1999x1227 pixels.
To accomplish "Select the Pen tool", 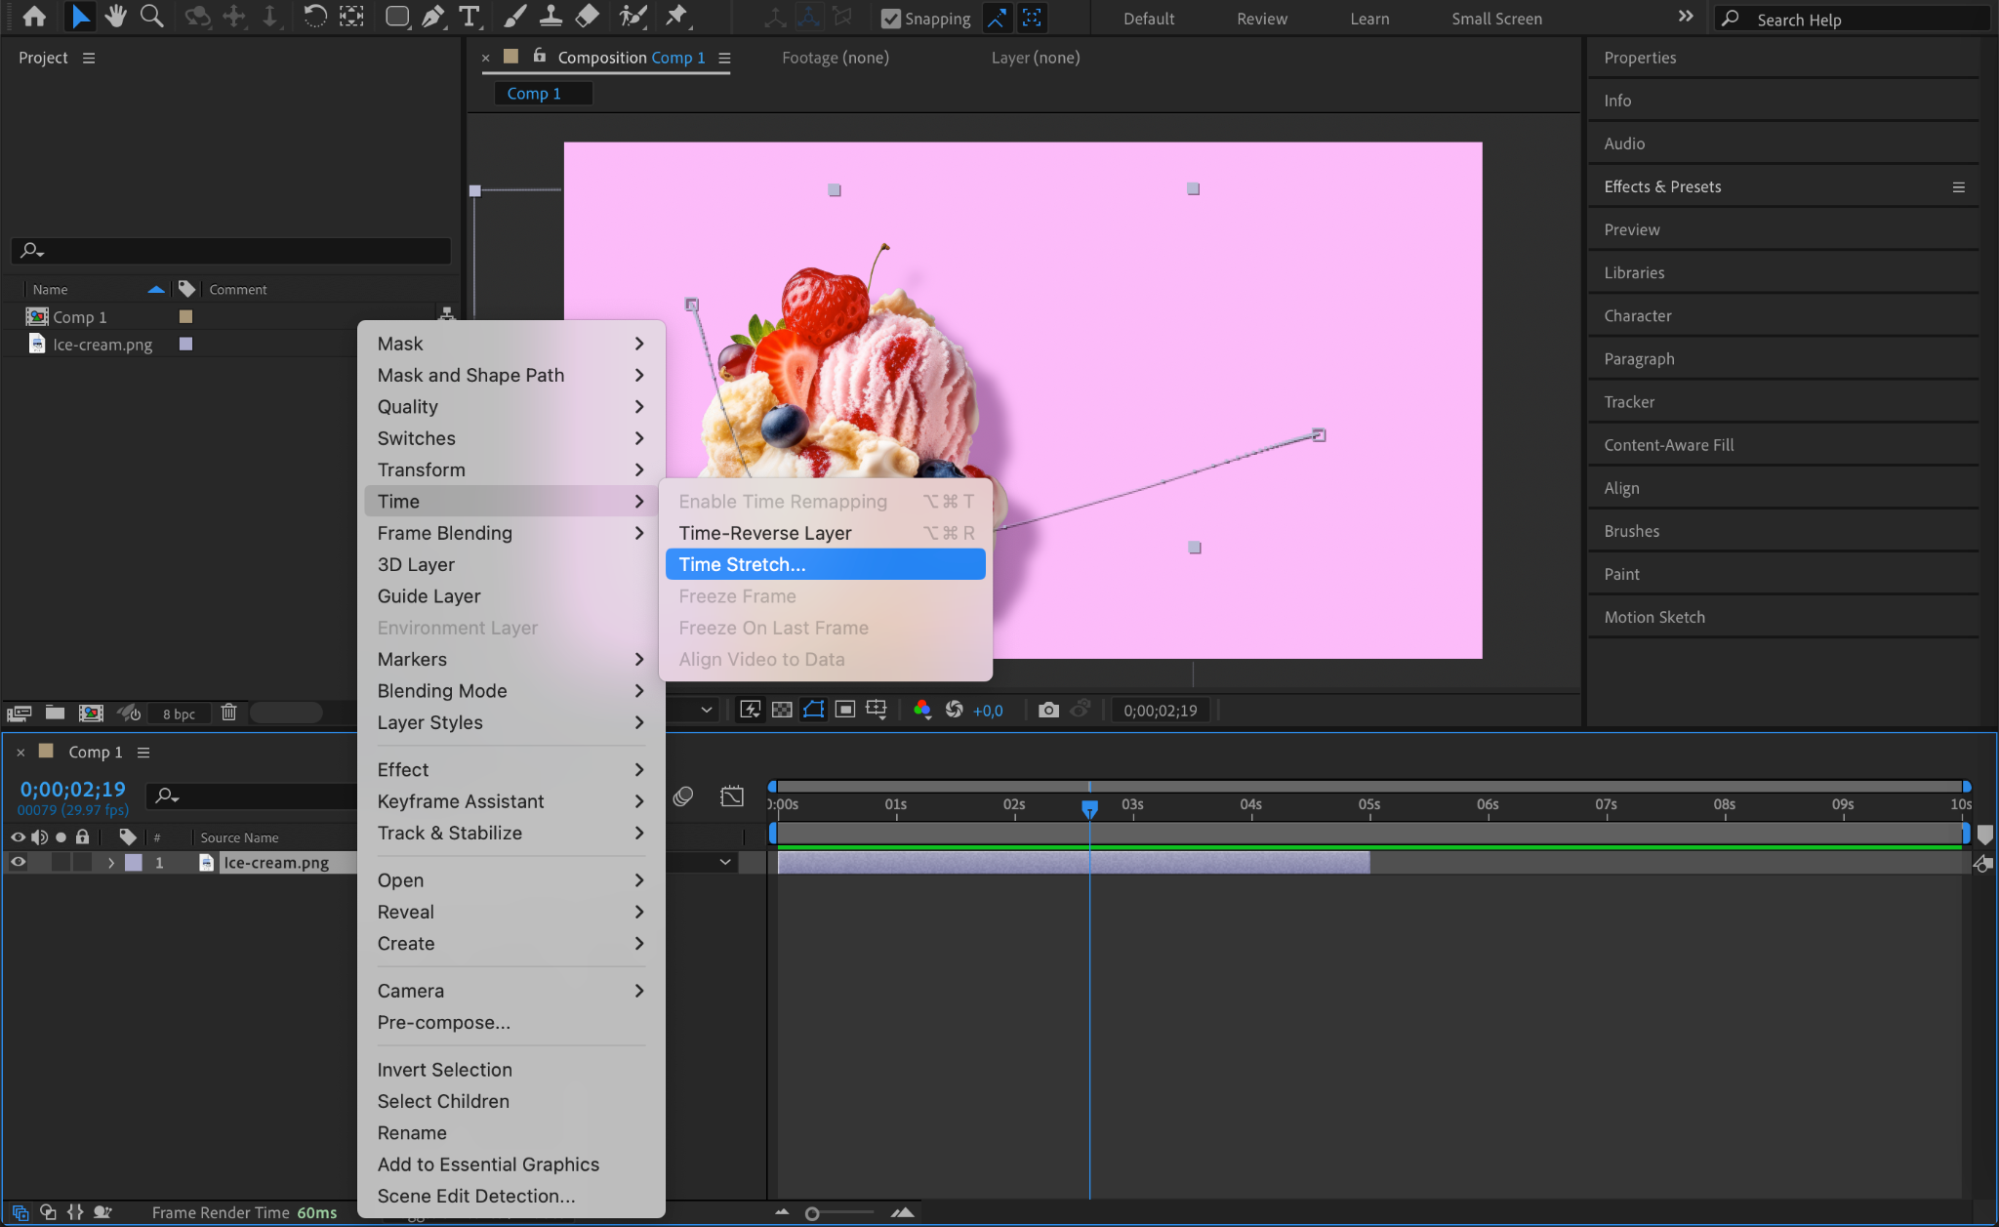I will click(x=433, y=16).
